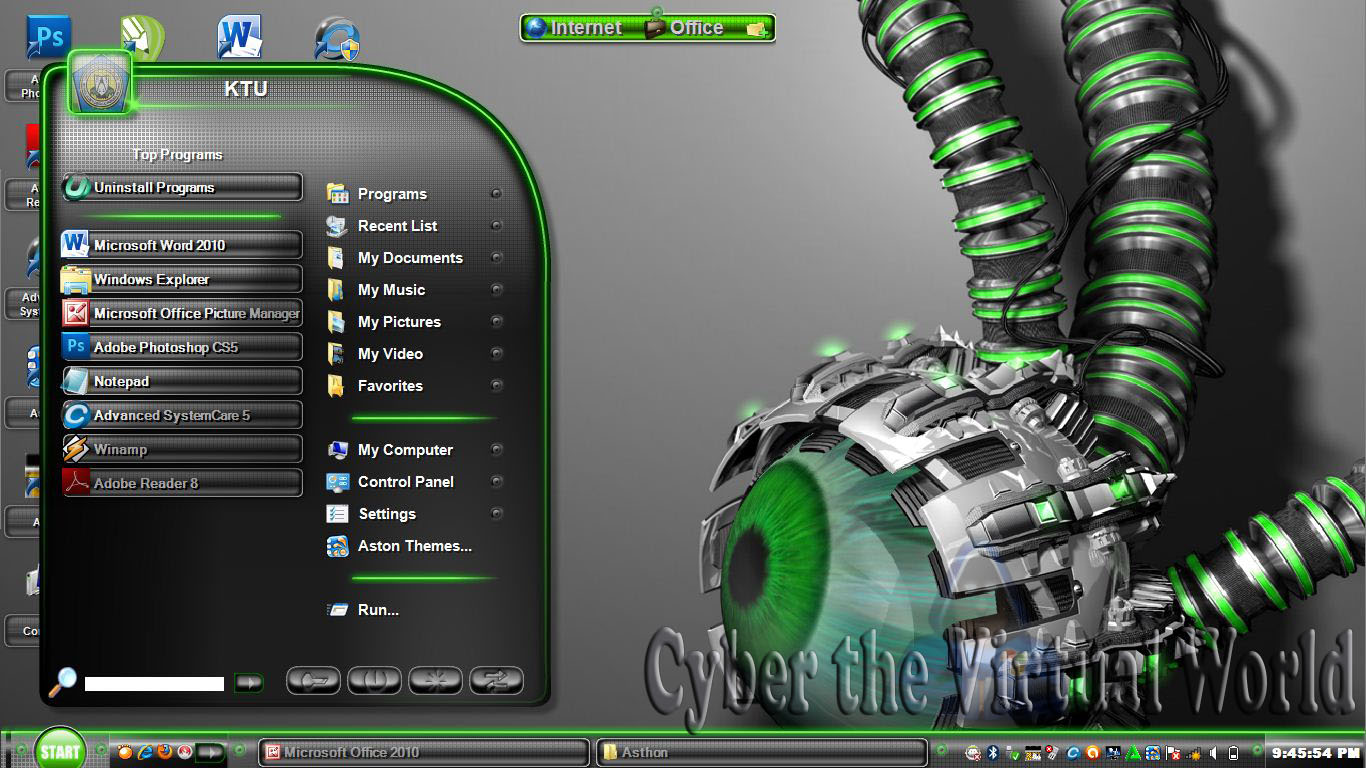The height and width of the screenshot is (768, 1366).
Task: Click the START button
Action: click(60, 752)
